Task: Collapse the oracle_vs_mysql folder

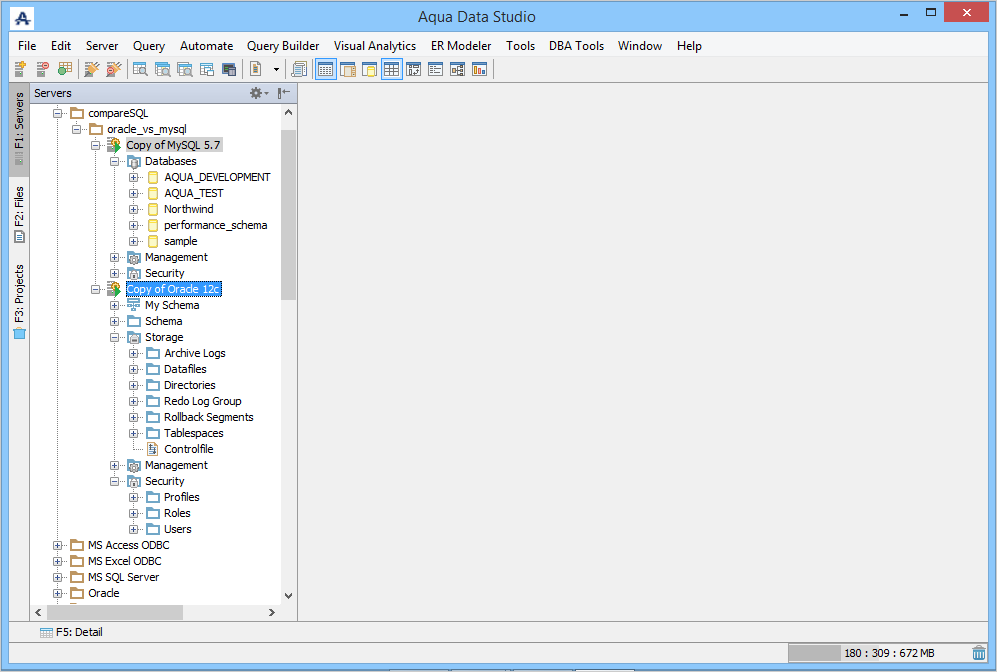Action: pyautogui.click(x=76, y=129)
